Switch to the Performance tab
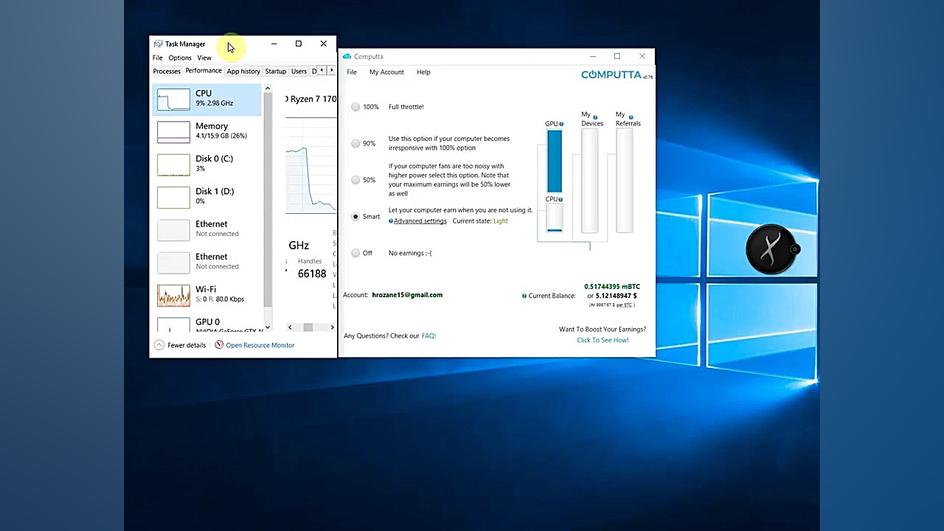 [203, 70]
